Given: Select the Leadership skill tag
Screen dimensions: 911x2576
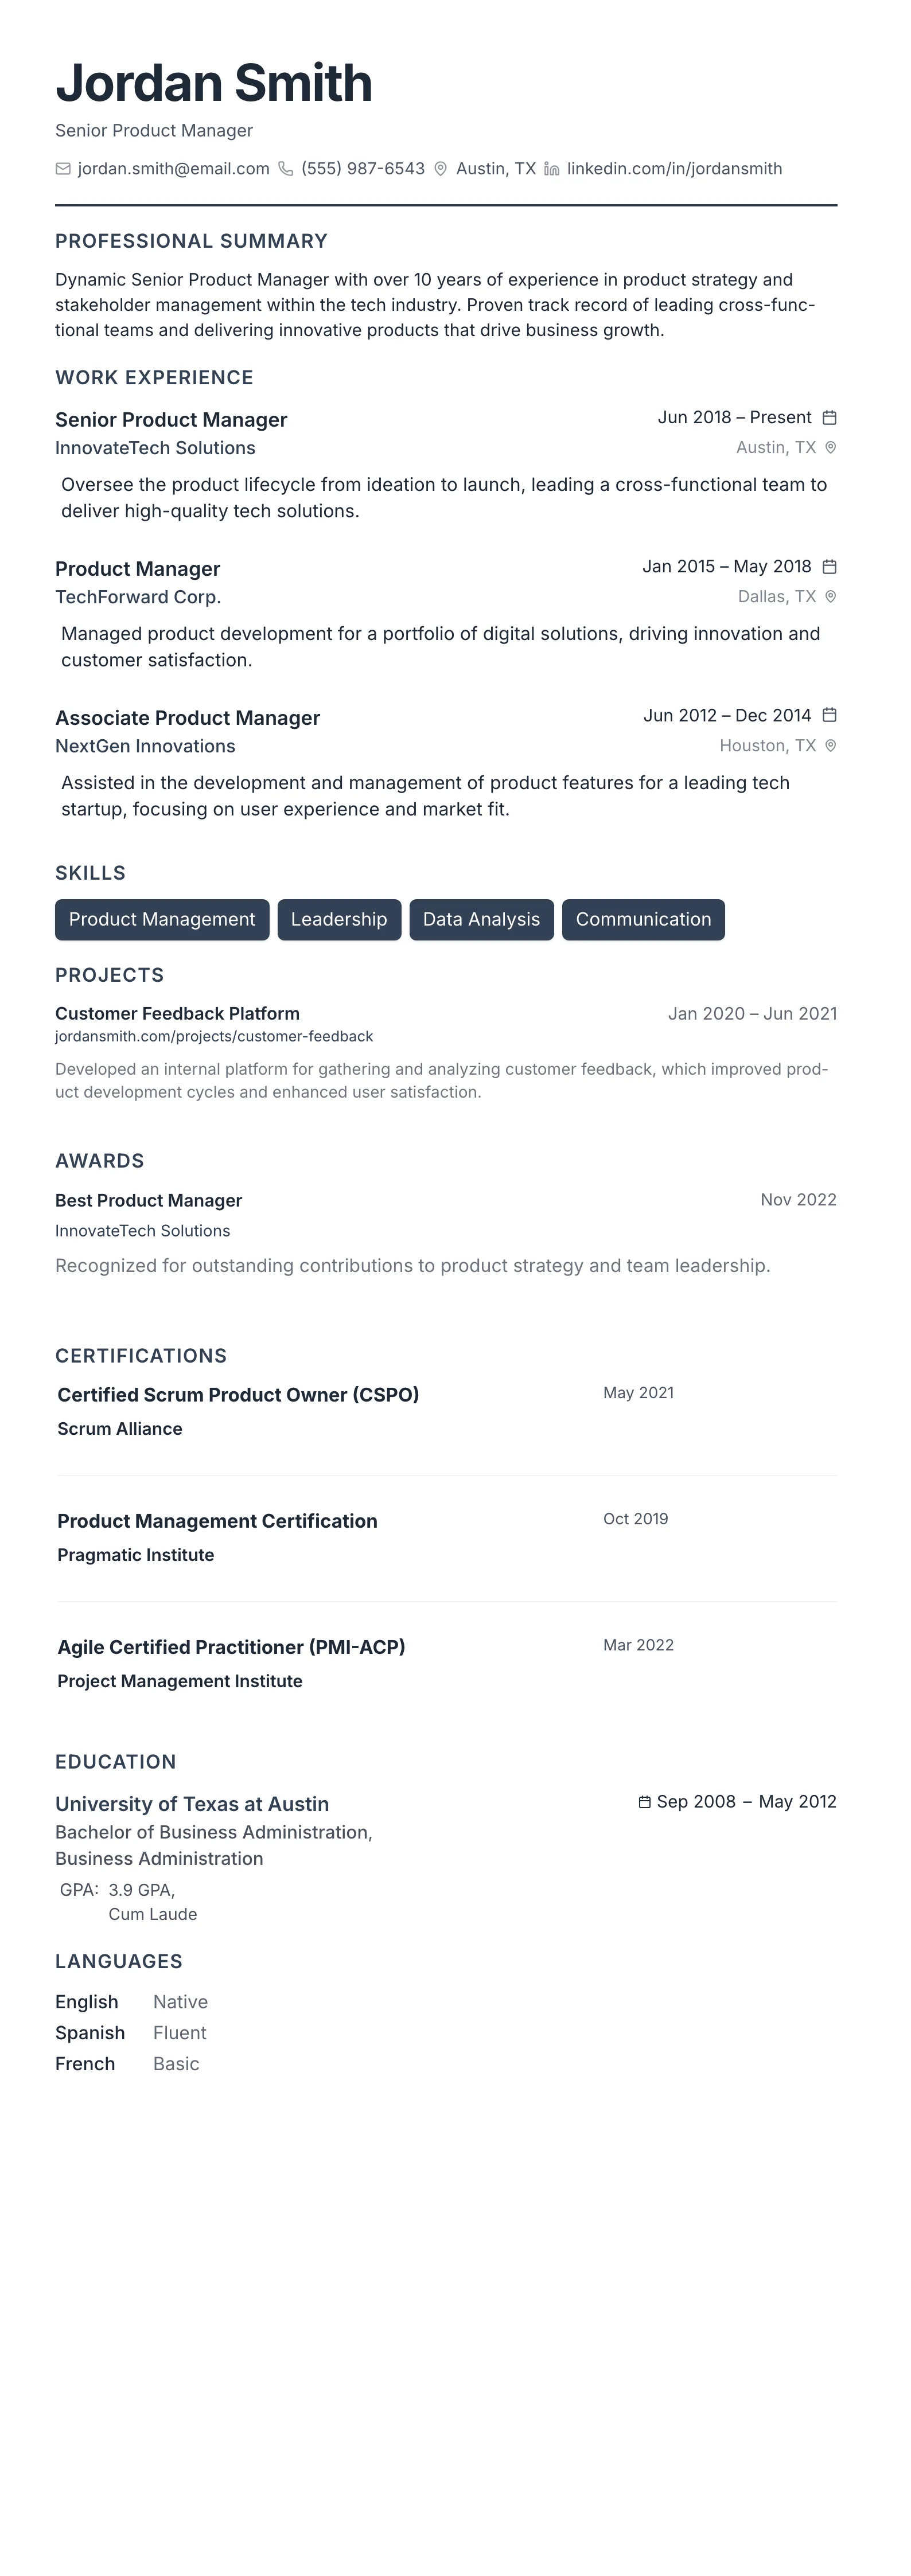Looking at the screenshot, I should [x=339, y=920].
